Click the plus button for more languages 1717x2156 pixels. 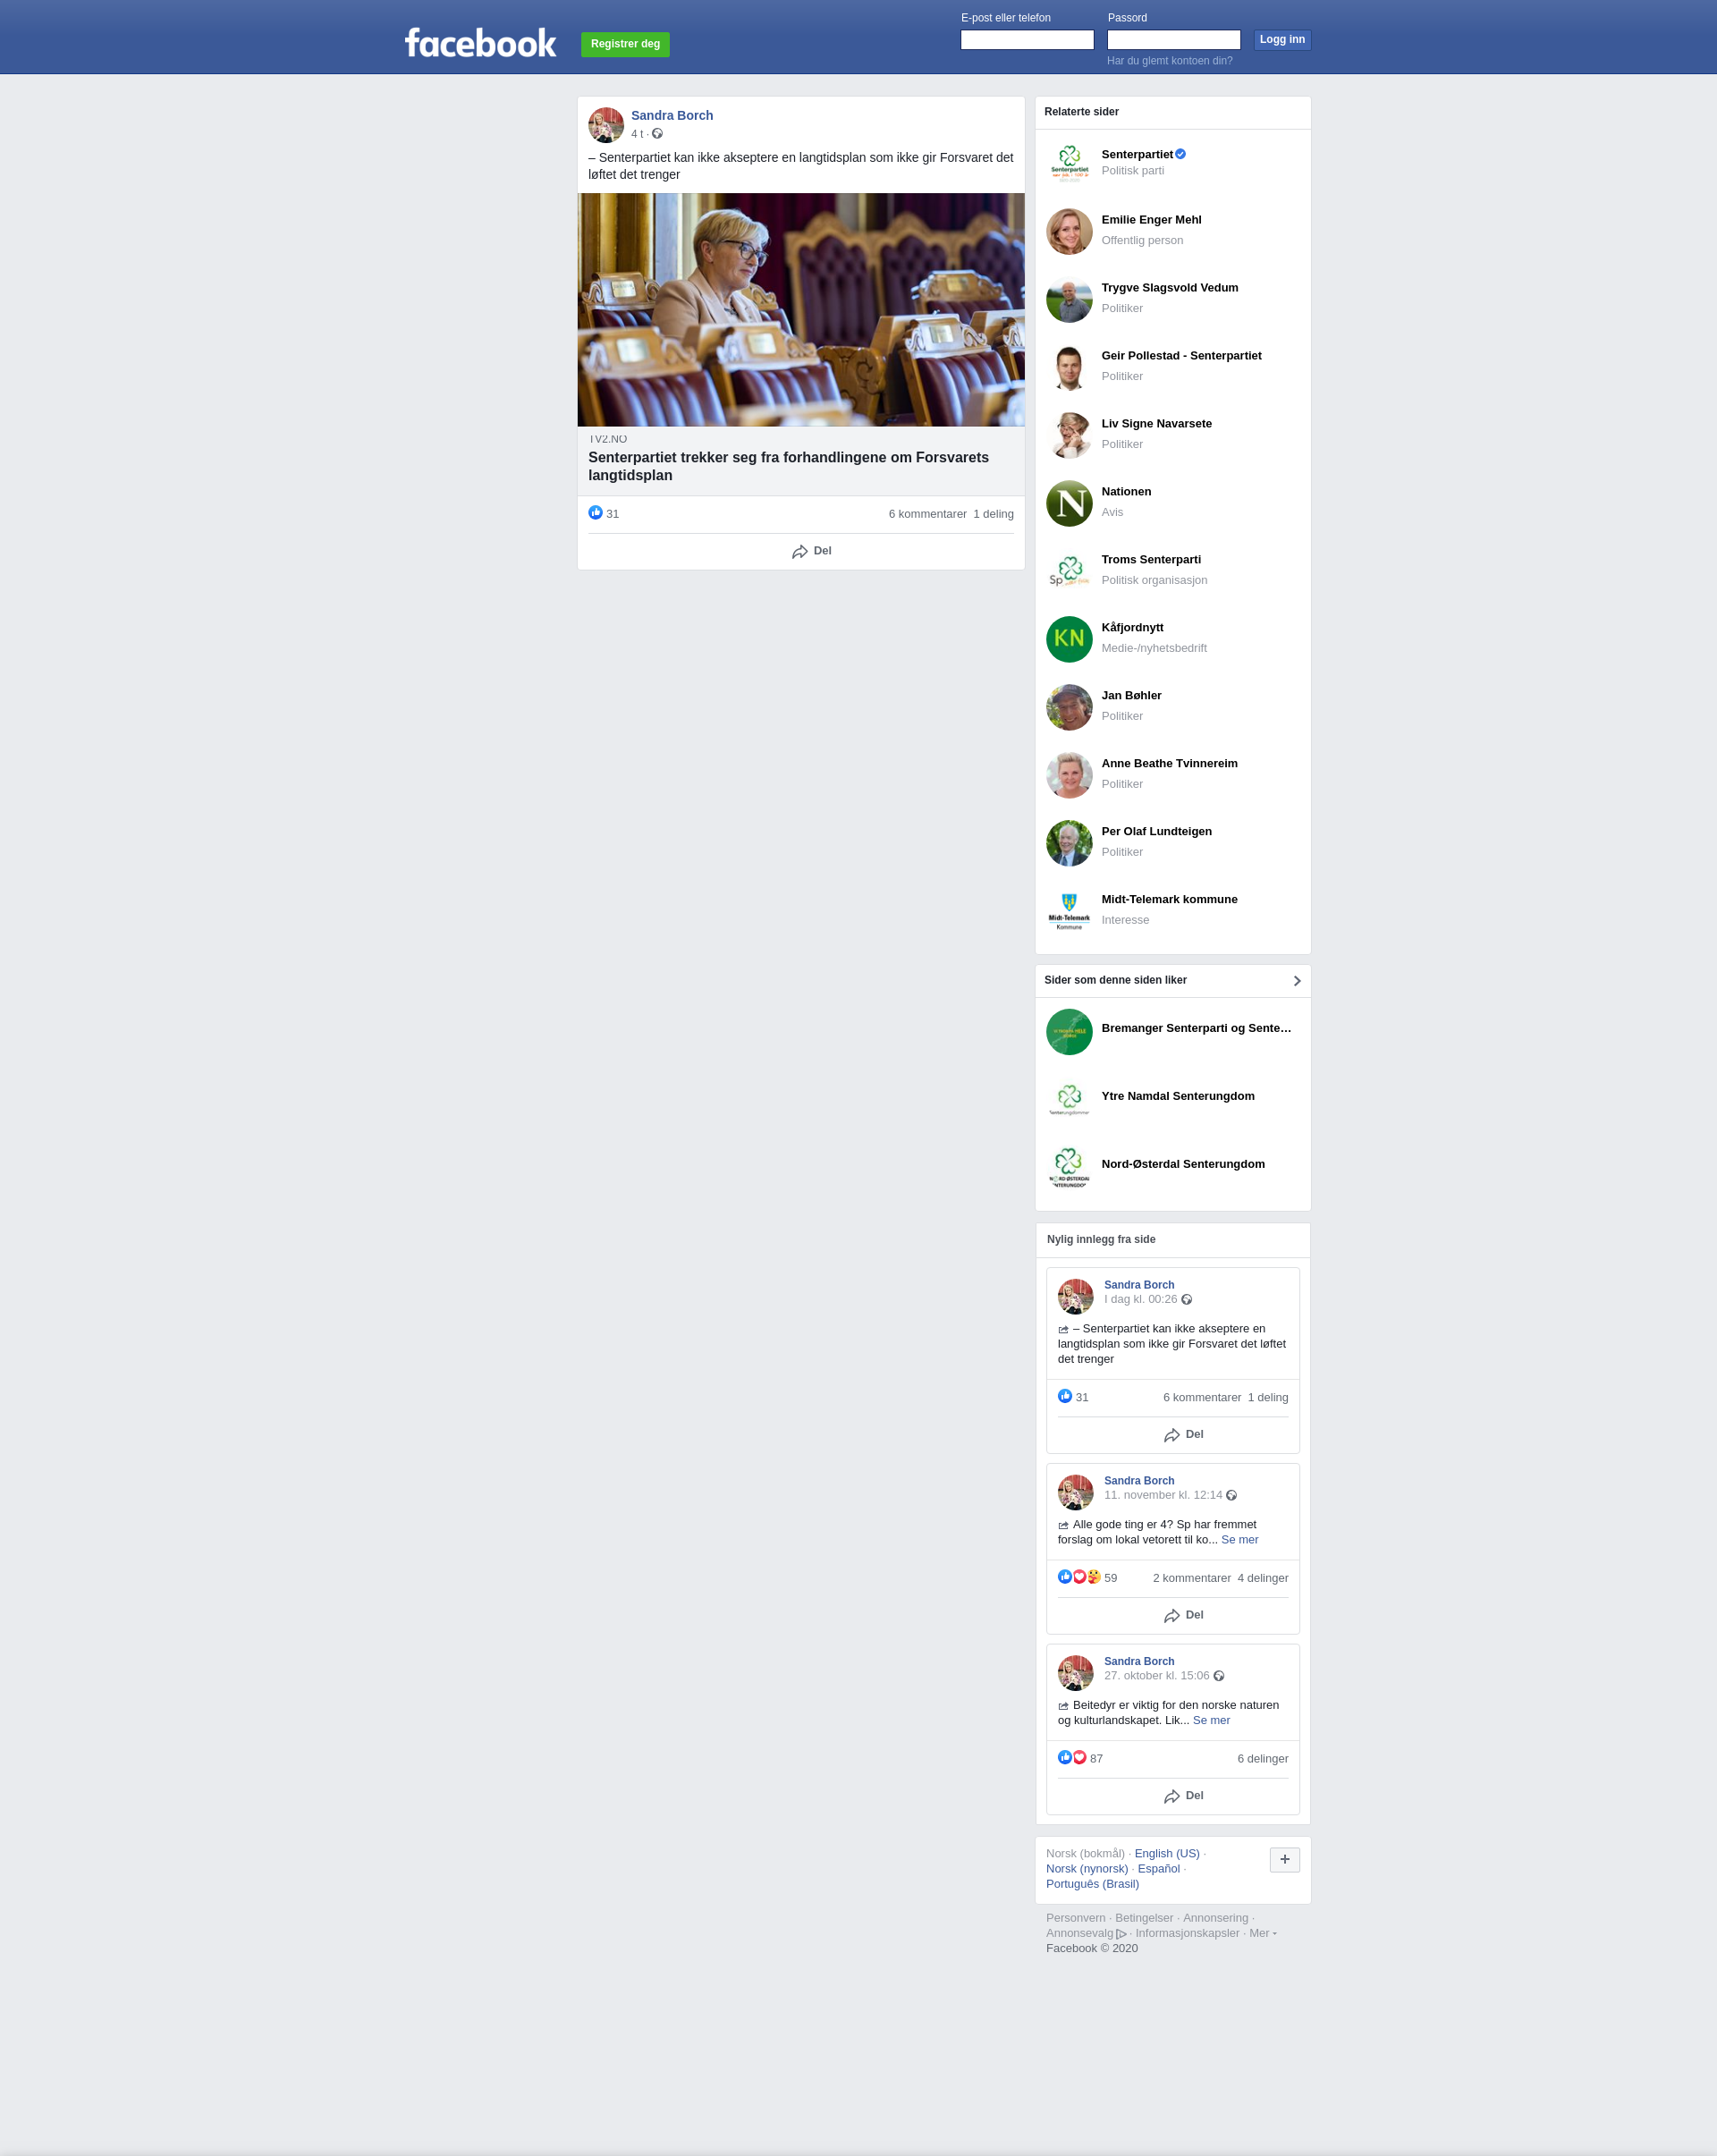pyautogui.click(x=1284, y=1860)
